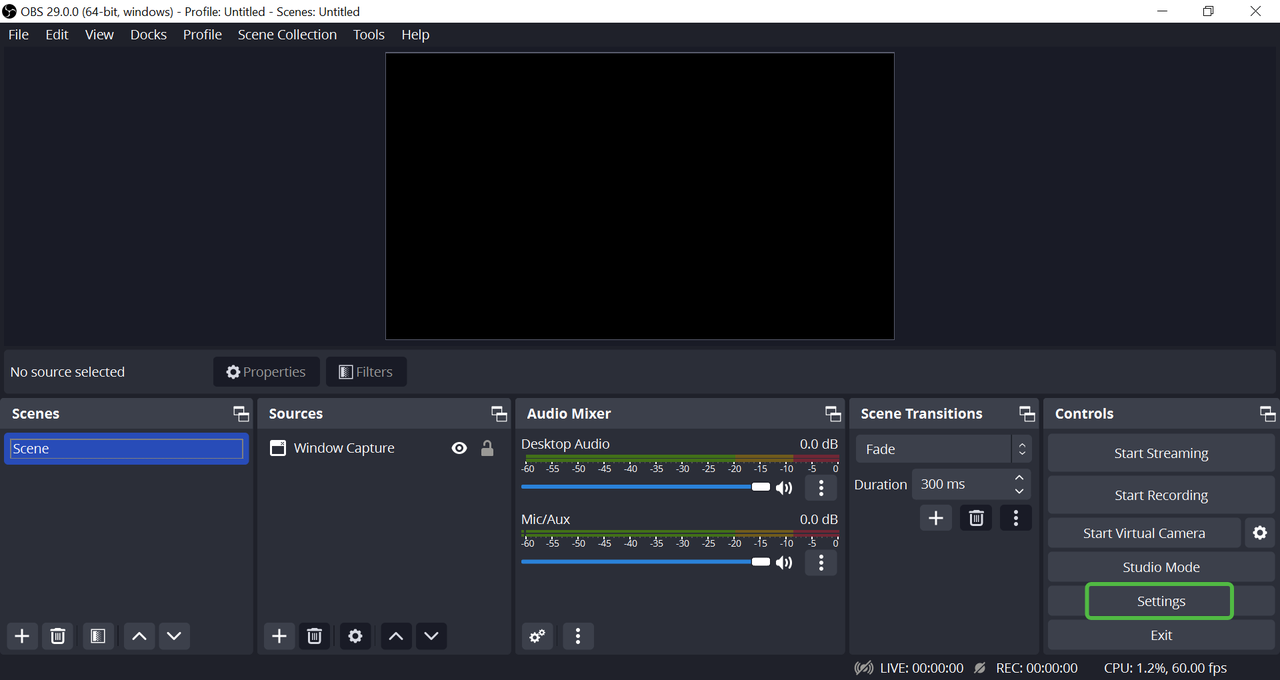
Task: Pop out the Audio Mixer dock
Action: 832,414
